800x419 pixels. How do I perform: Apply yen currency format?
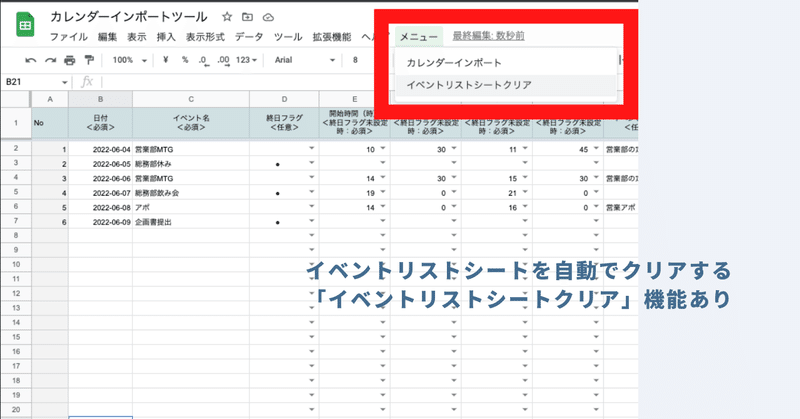pos(165,60)
